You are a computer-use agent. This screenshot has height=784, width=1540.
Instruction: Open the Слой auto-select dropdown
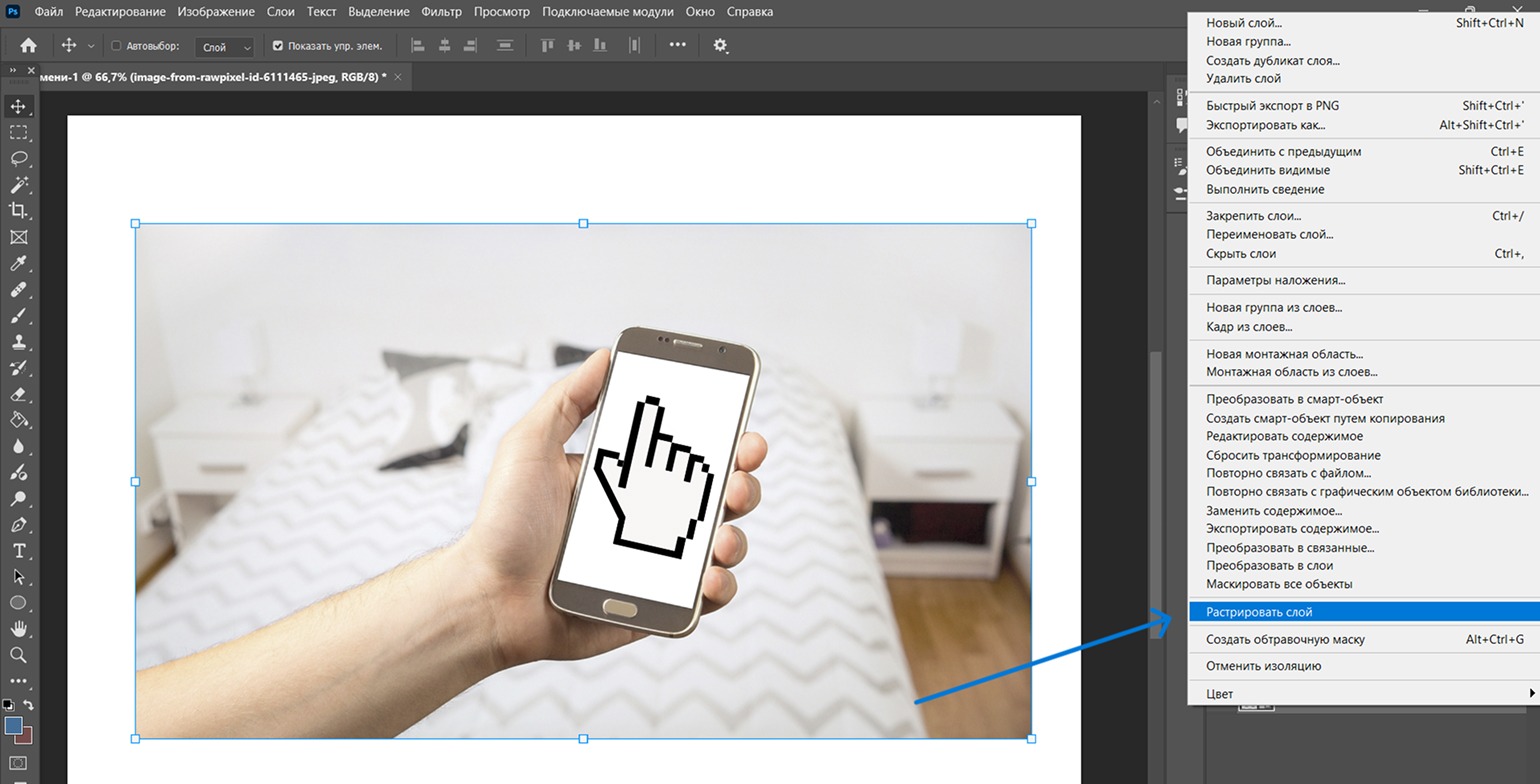tap(225, 46)
